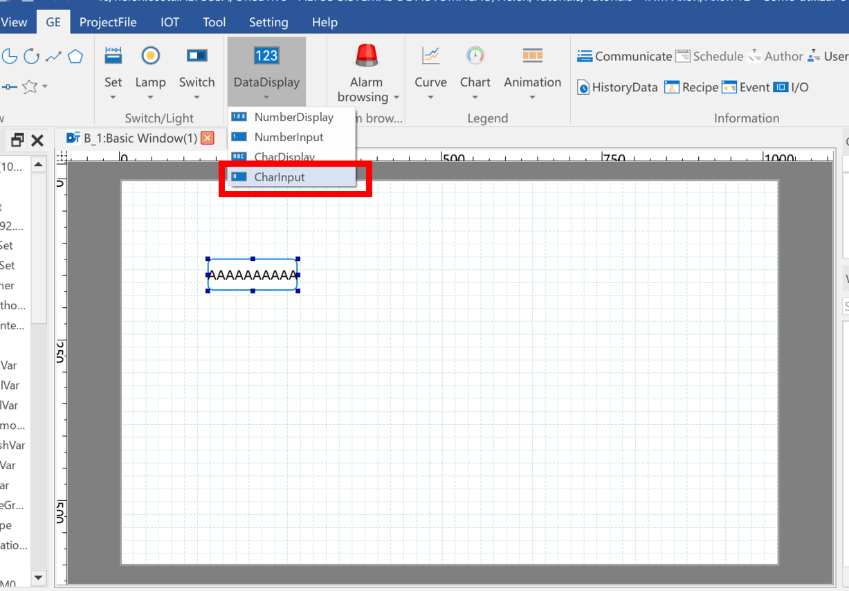Choose CharDisplay from the DataDisplay menu
The width and height of the screenshot is (849, 591).
tap(292, 156)
